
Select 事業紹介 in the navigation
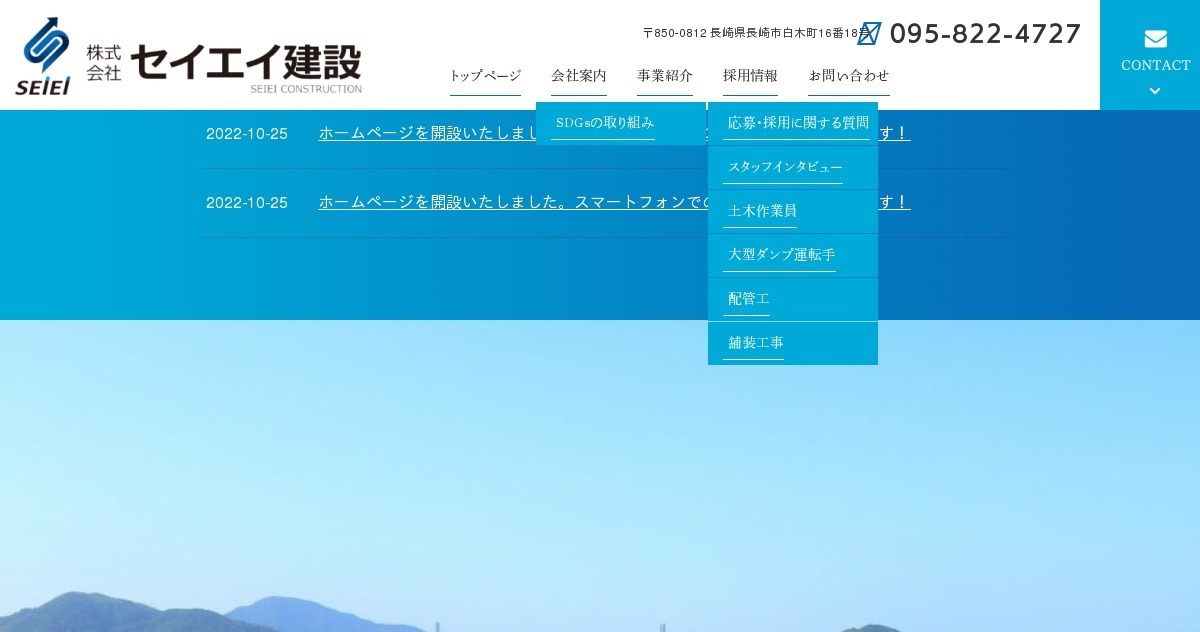(x=665, y=76)
